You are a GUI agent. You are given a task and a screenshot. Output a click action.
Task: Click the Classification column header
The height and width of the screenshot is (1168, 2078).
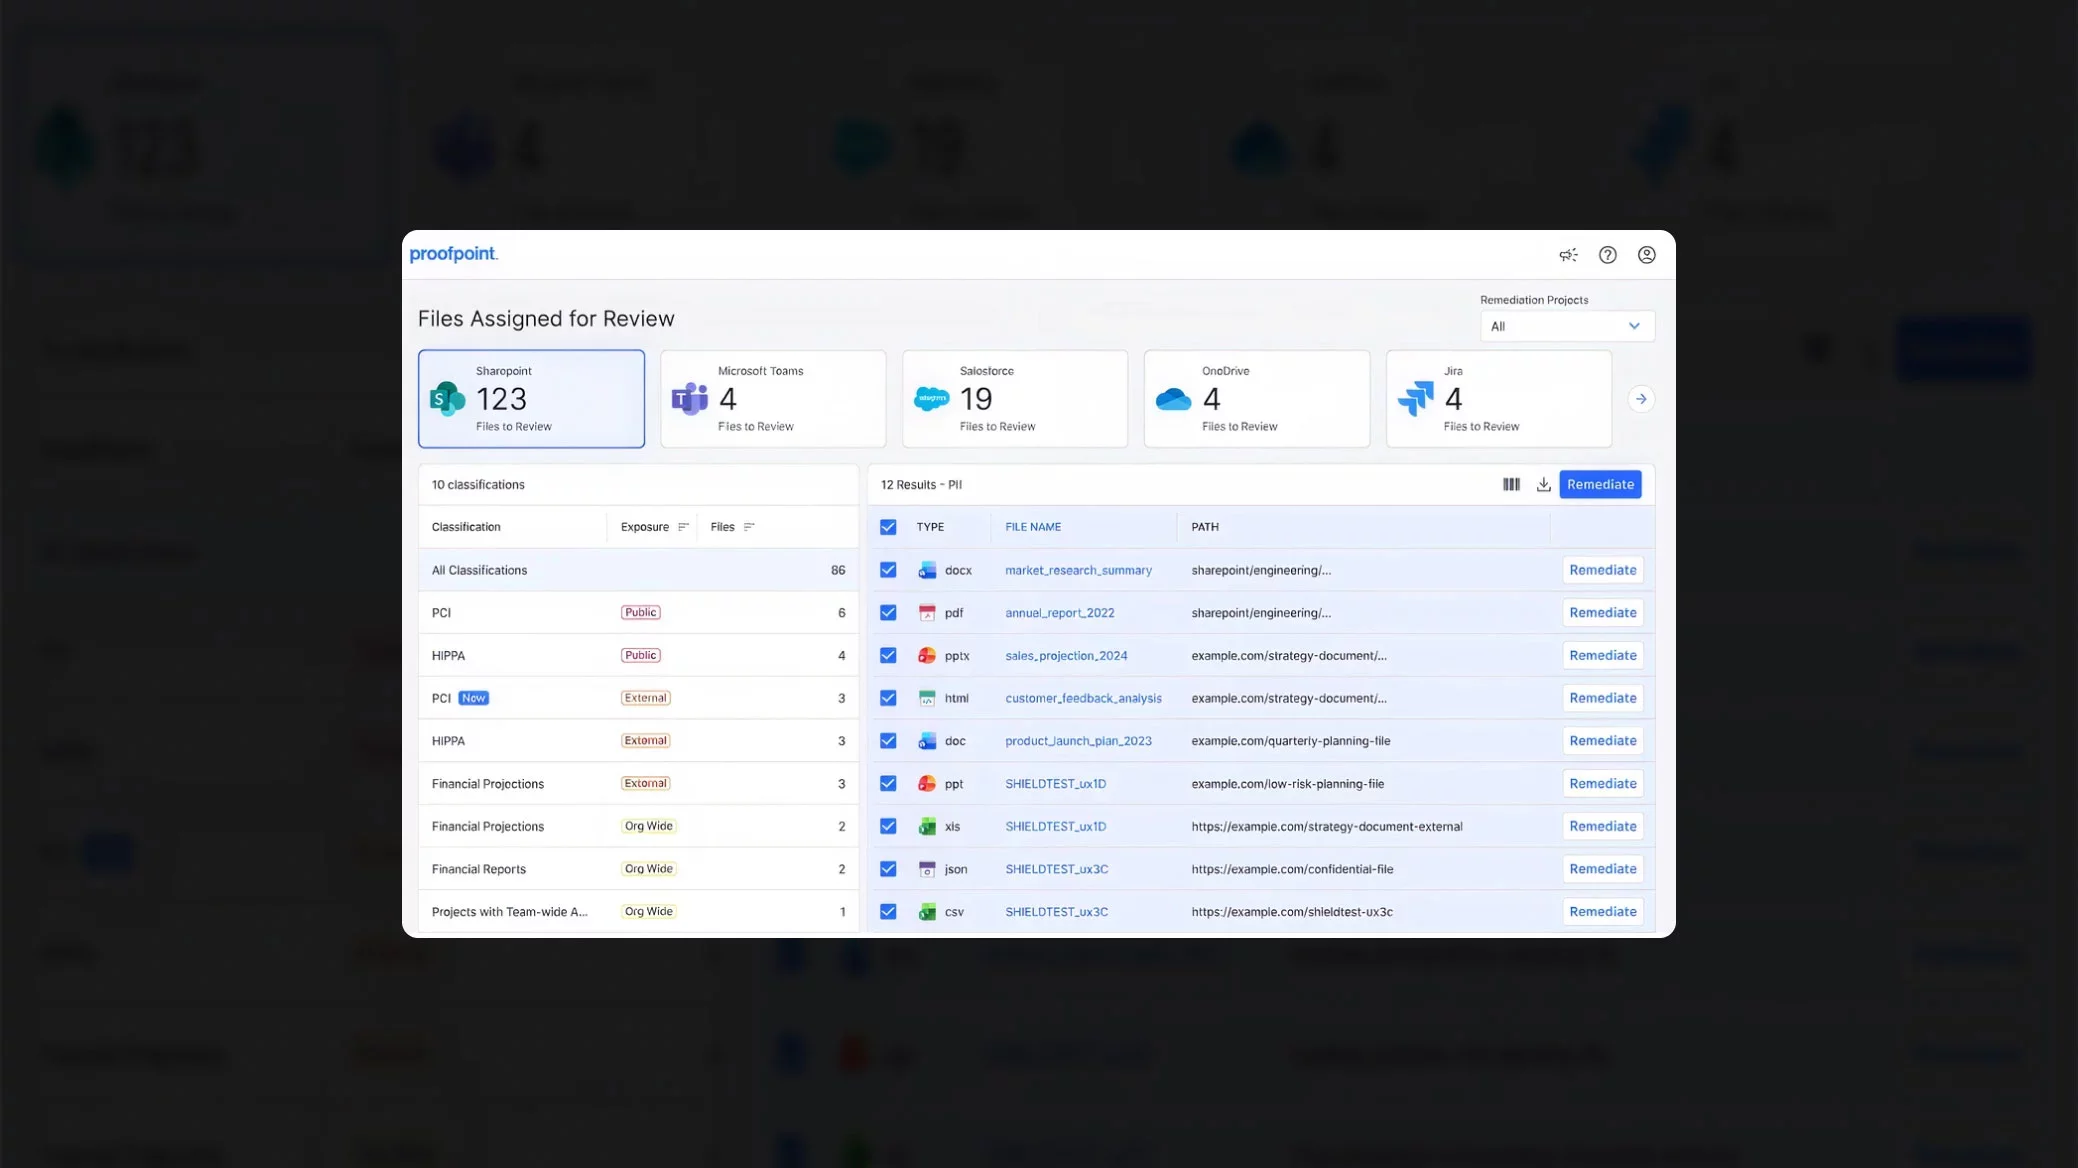[466, 527]
